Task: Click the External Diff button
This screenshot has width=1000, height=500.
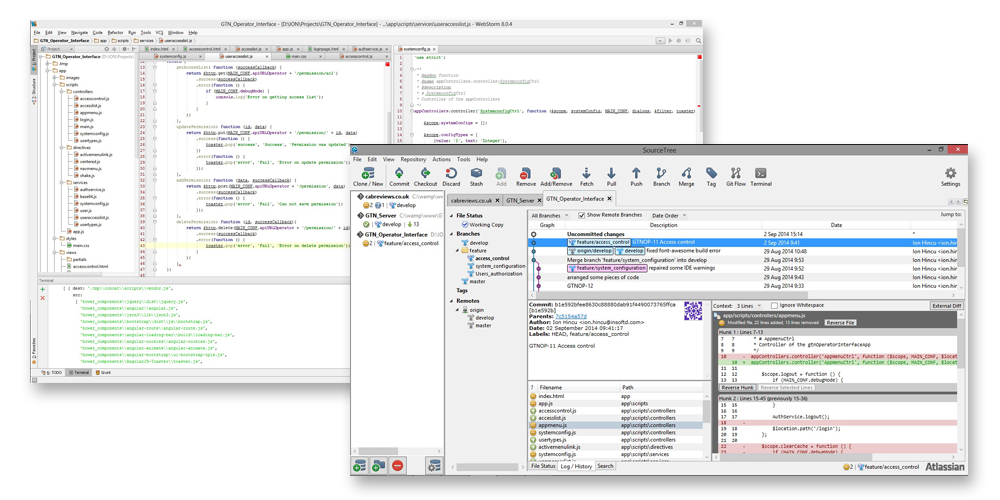Action: pos(946,306)
